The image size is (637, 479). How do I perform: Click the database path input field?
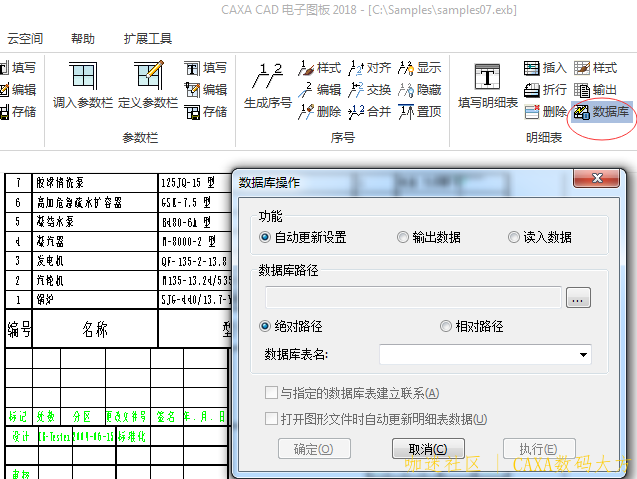pyautogui.click(x=414, y=298)
